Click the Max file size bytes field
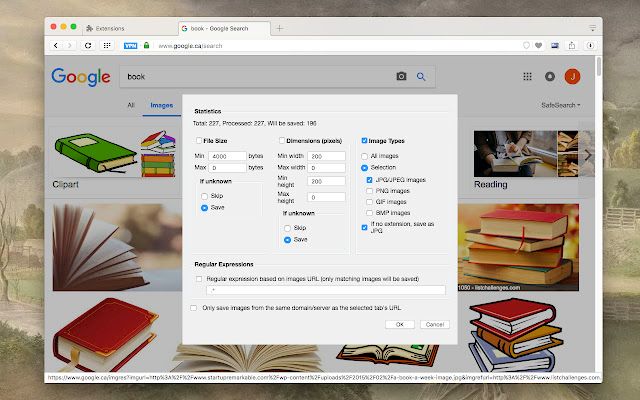Image resolution: width=640 pixels, height=400 pixels. [227, 168]
